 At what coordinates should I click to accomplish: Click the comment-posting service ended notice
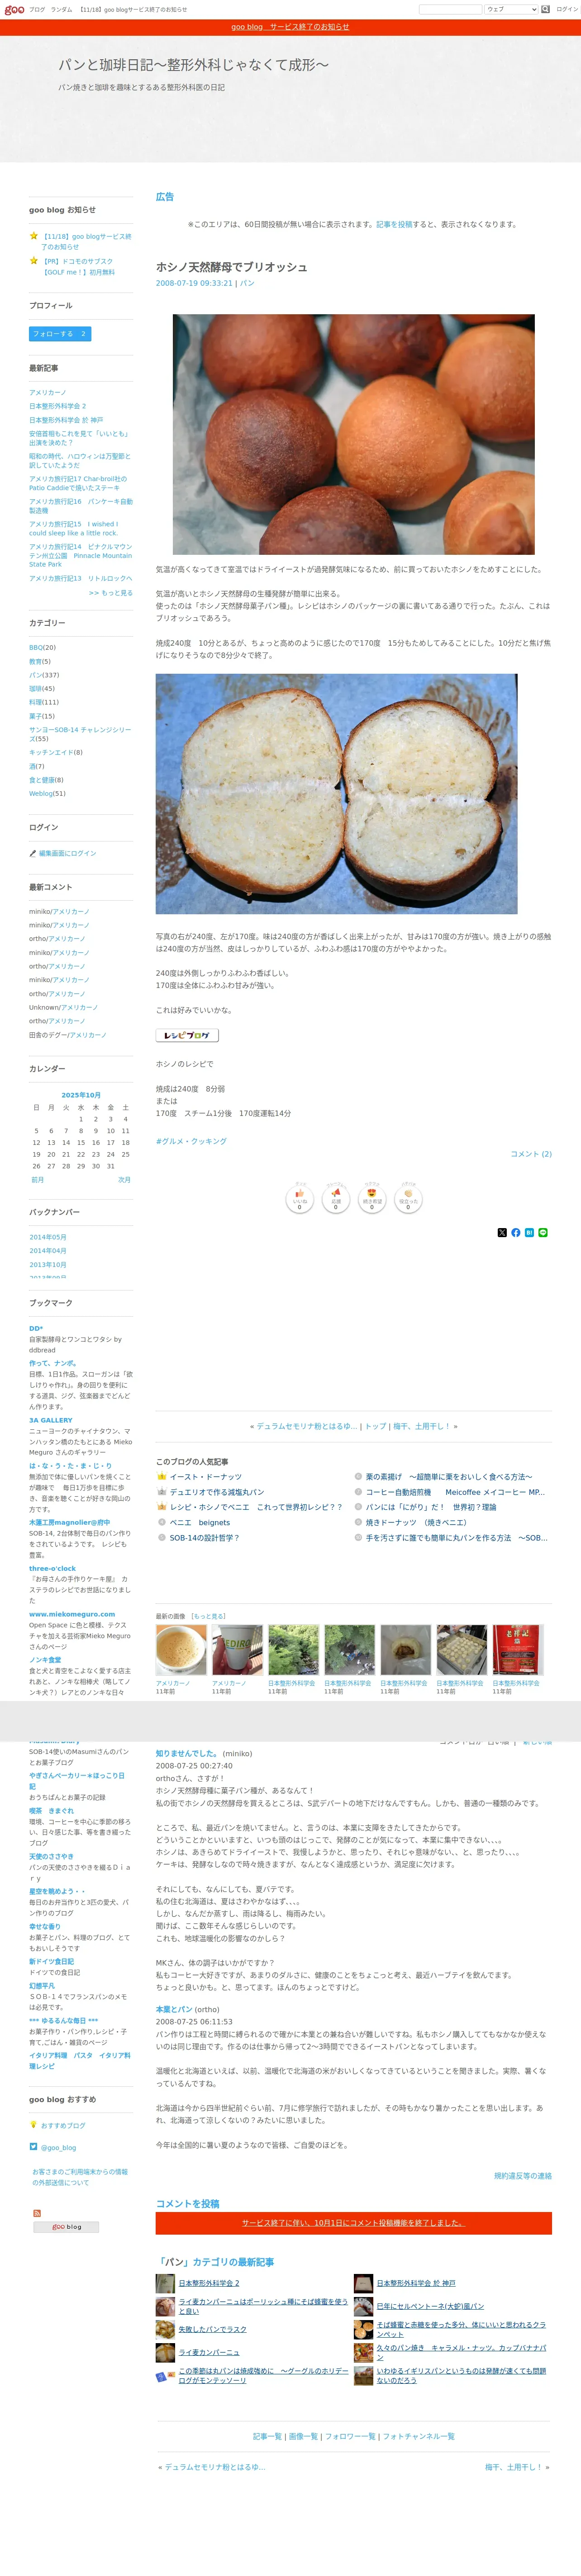coord(354,2222)
